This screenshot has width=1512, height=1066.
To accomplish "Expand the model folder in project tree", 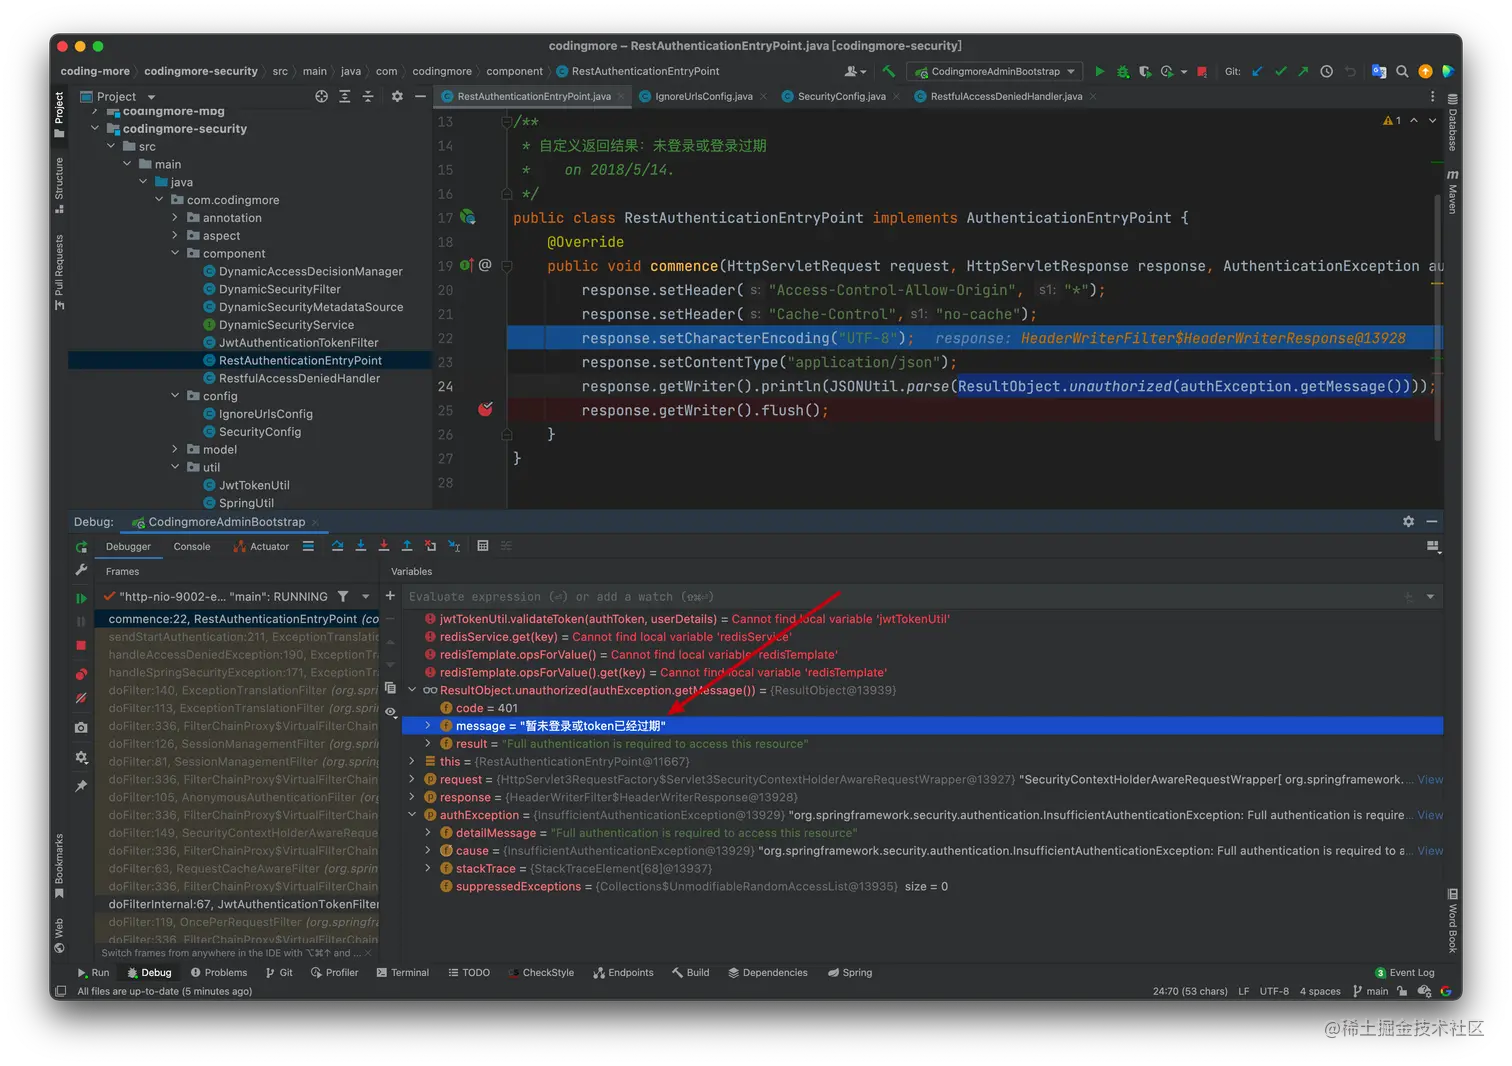I will coord(175,449).
